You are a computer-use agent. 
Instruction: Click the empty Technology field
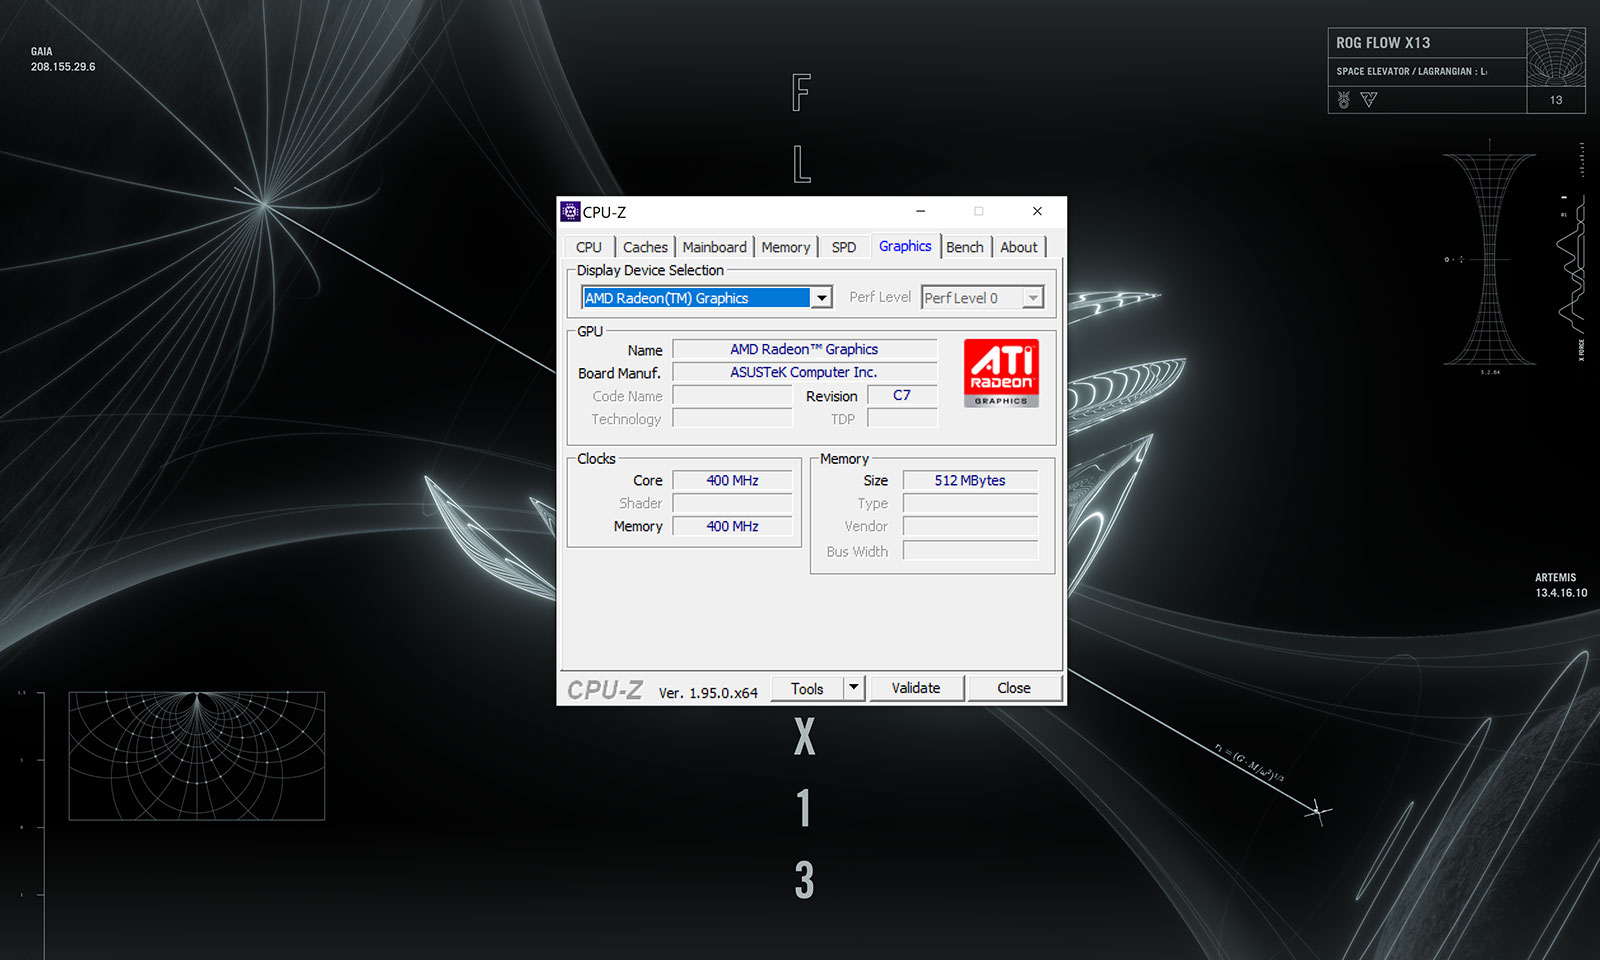[x=733, y=418]
